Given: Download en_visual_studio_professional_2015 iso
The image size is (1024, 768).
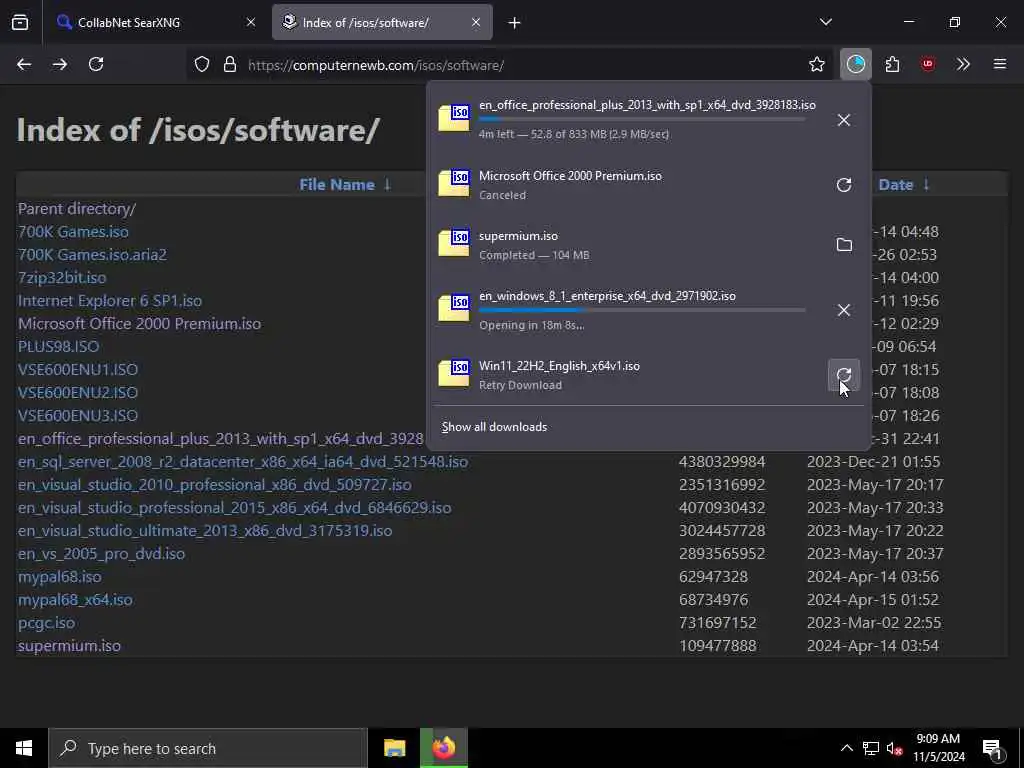Looking at the screenshot, I should tap(234, 508).
